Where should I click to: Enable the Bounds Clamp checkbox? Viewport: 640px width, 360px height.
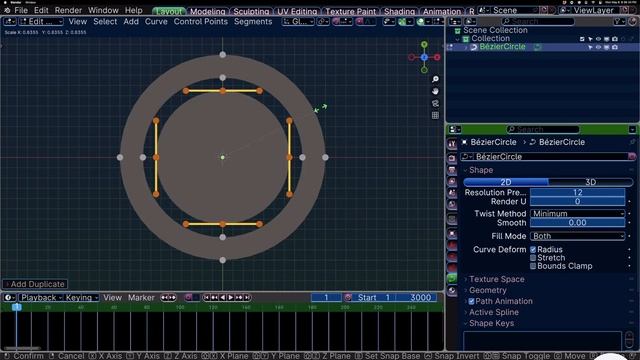[x=533, y=266]
